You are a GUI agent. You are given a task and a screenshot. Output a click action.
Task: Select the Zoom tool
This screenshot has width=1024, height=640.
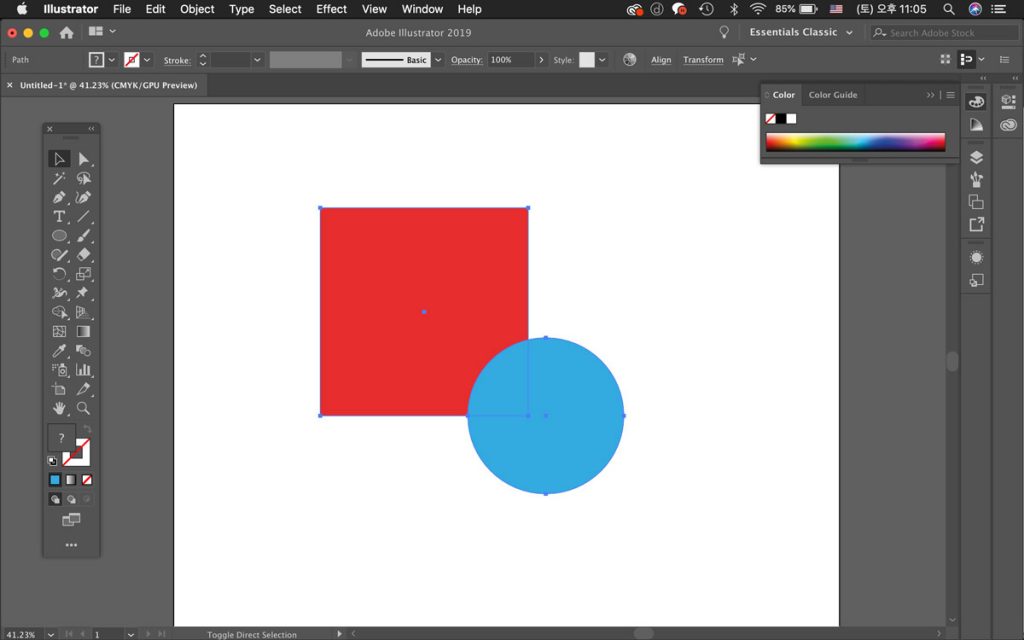click(x=84, y=408)
